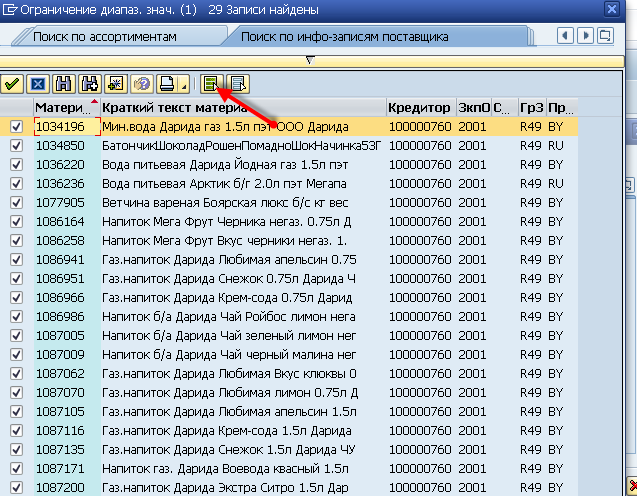
Task: Click RU country cell for material 1034850
Action: pos(555,145)
